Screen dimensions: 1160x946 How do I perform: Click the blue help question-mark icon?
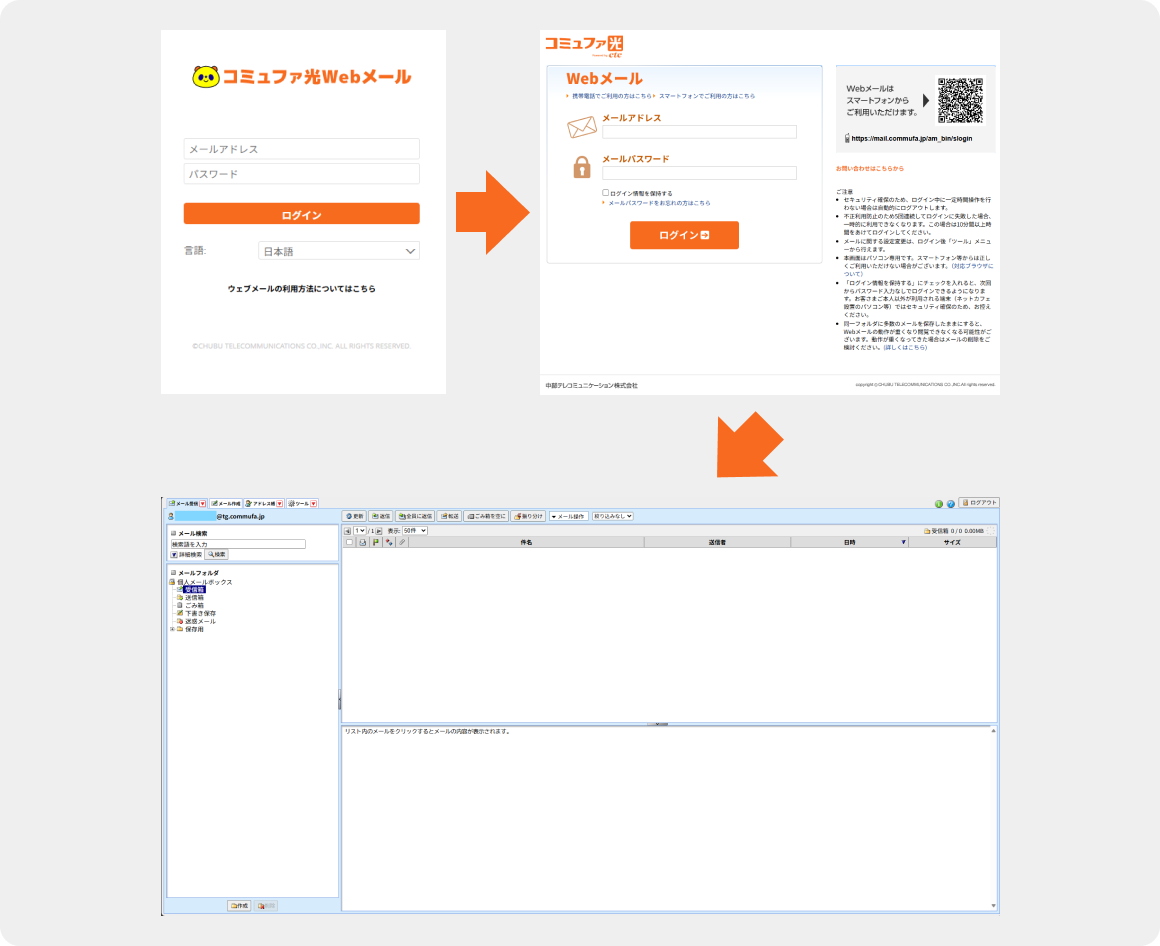tap(951, 504)
